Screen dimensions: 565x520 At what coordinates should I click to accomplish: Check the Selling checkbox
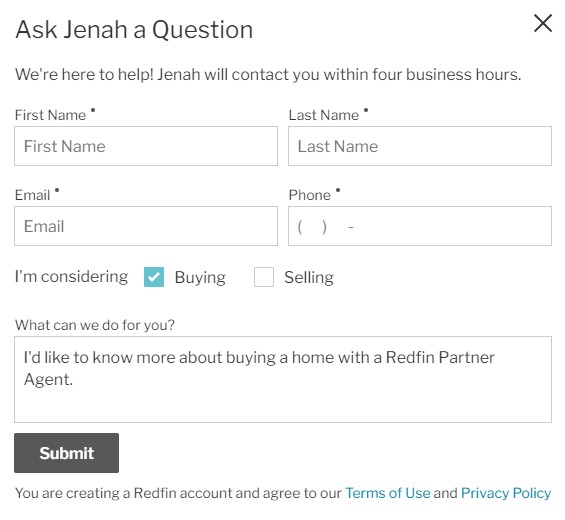coord(264,277)
